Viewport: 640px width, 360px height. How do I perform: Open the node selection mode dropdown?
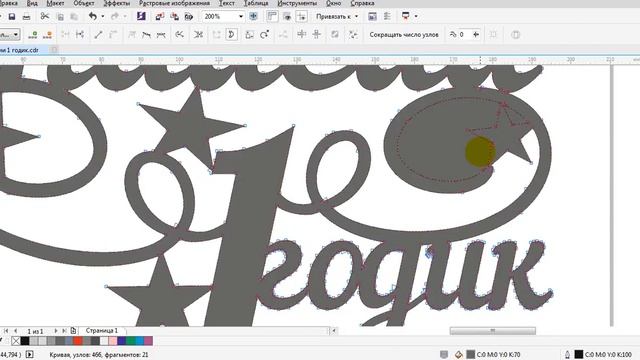click(16, 35)
